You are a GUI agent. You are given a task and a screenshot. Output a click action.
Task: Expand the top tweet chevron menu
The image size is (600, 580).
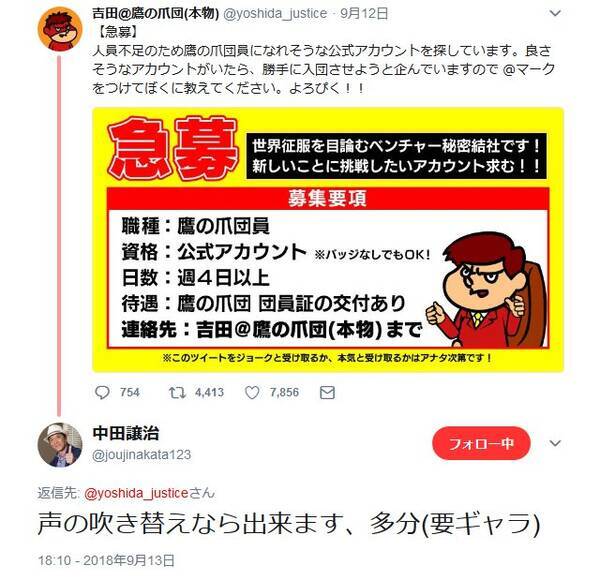click(555, 13)
